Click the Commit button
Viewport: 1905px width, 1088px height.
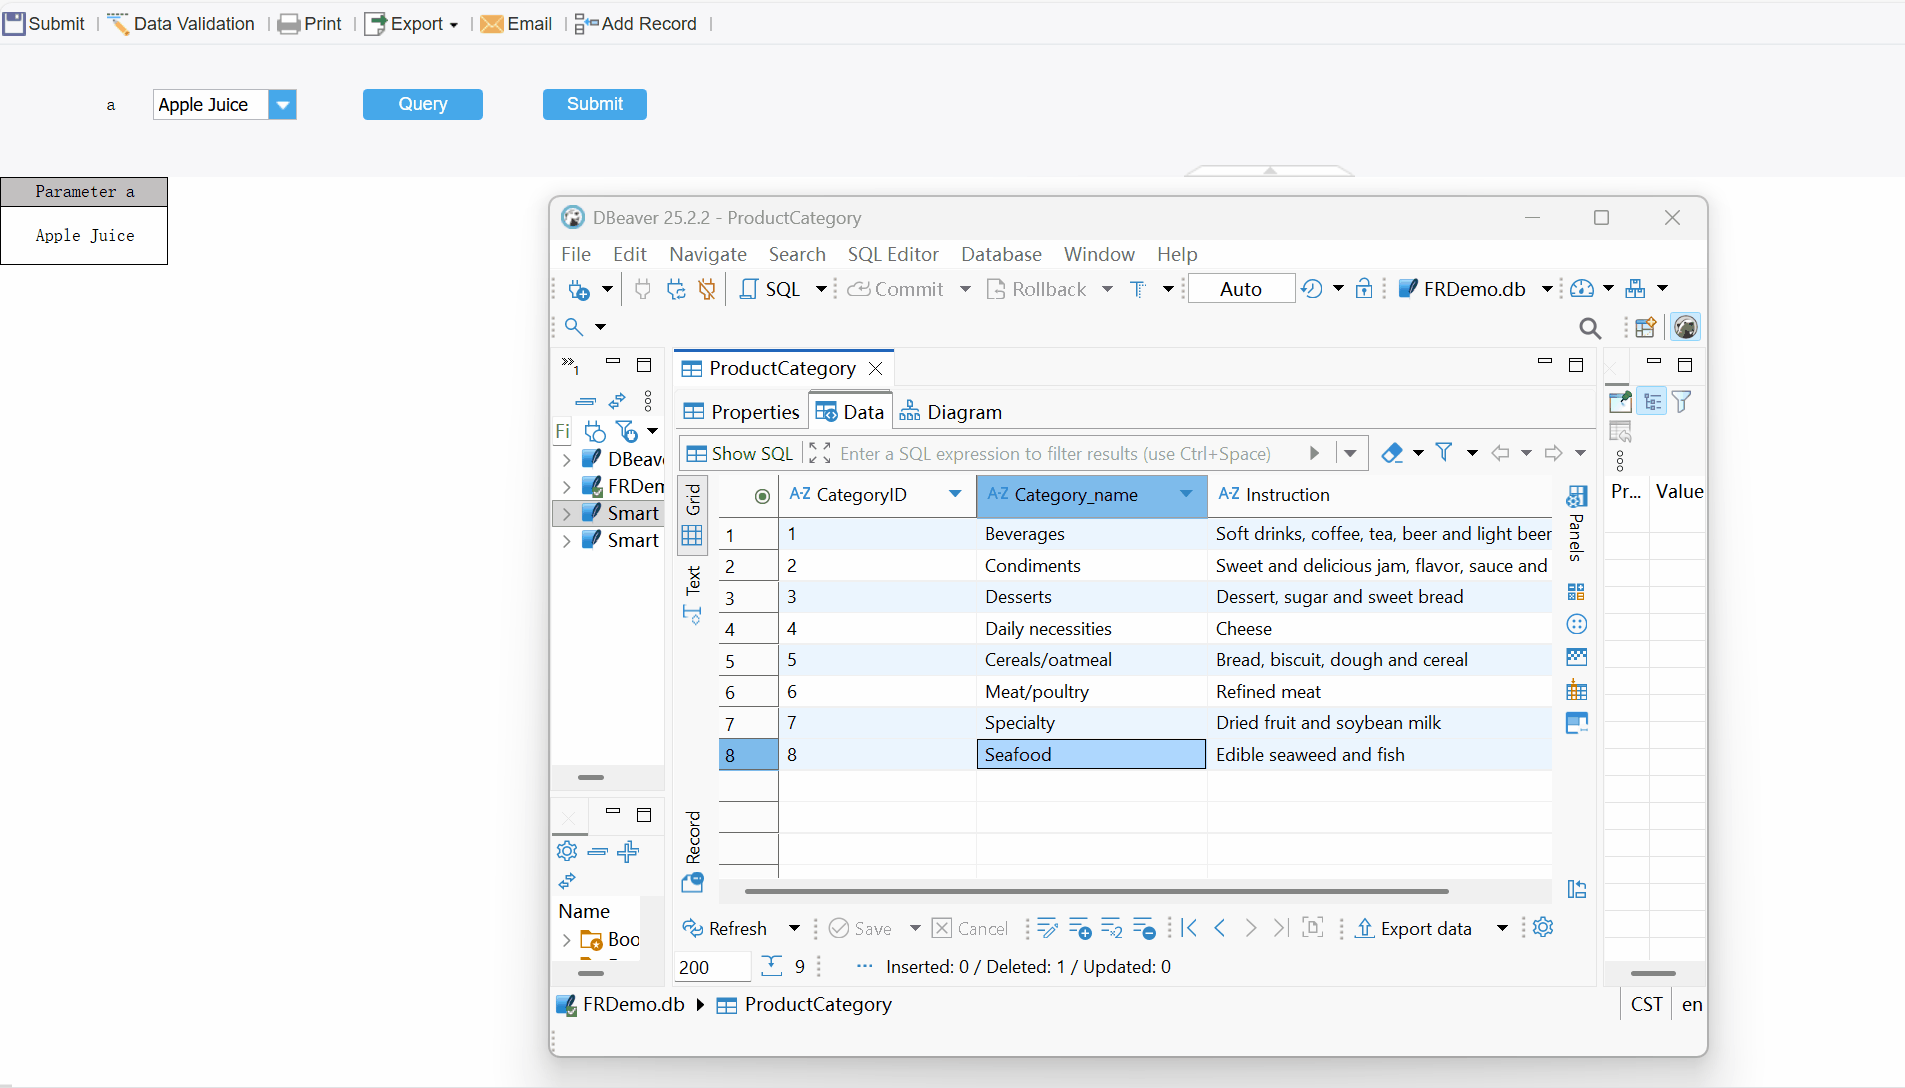pos(896,289)
